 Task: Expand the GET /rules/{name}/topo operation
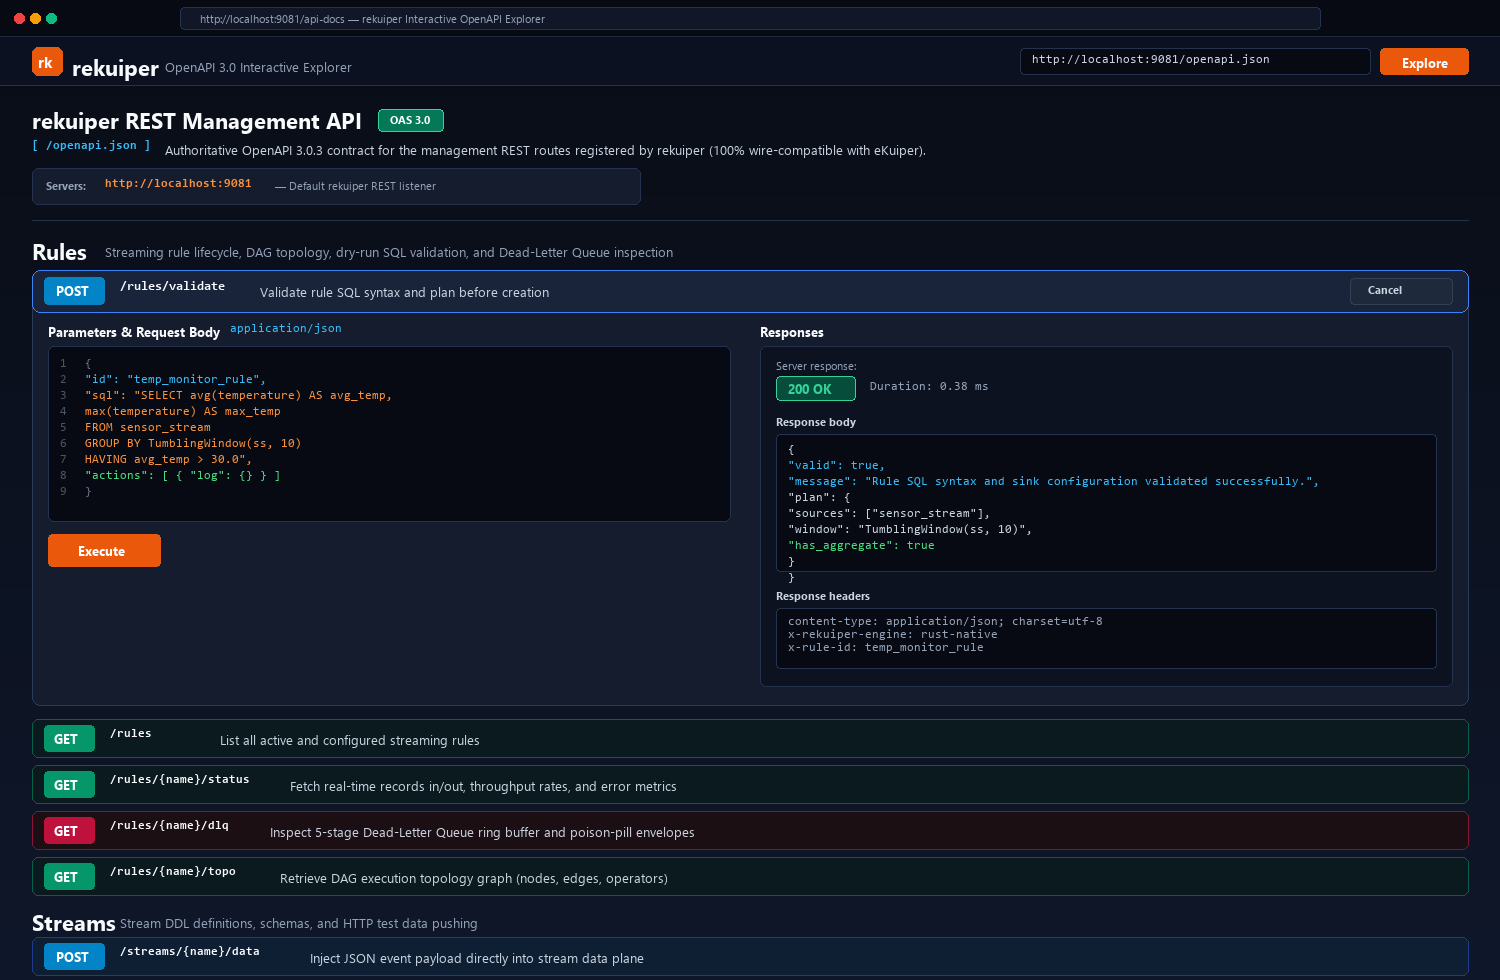(x=750, y=877)
